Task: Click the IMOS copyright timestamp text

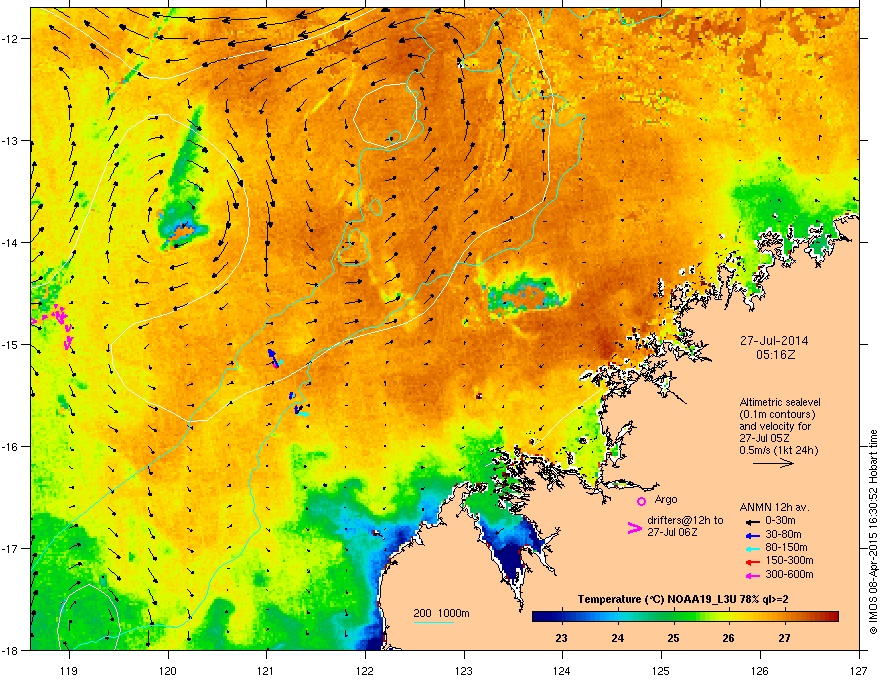Action: tap(873, 532)
